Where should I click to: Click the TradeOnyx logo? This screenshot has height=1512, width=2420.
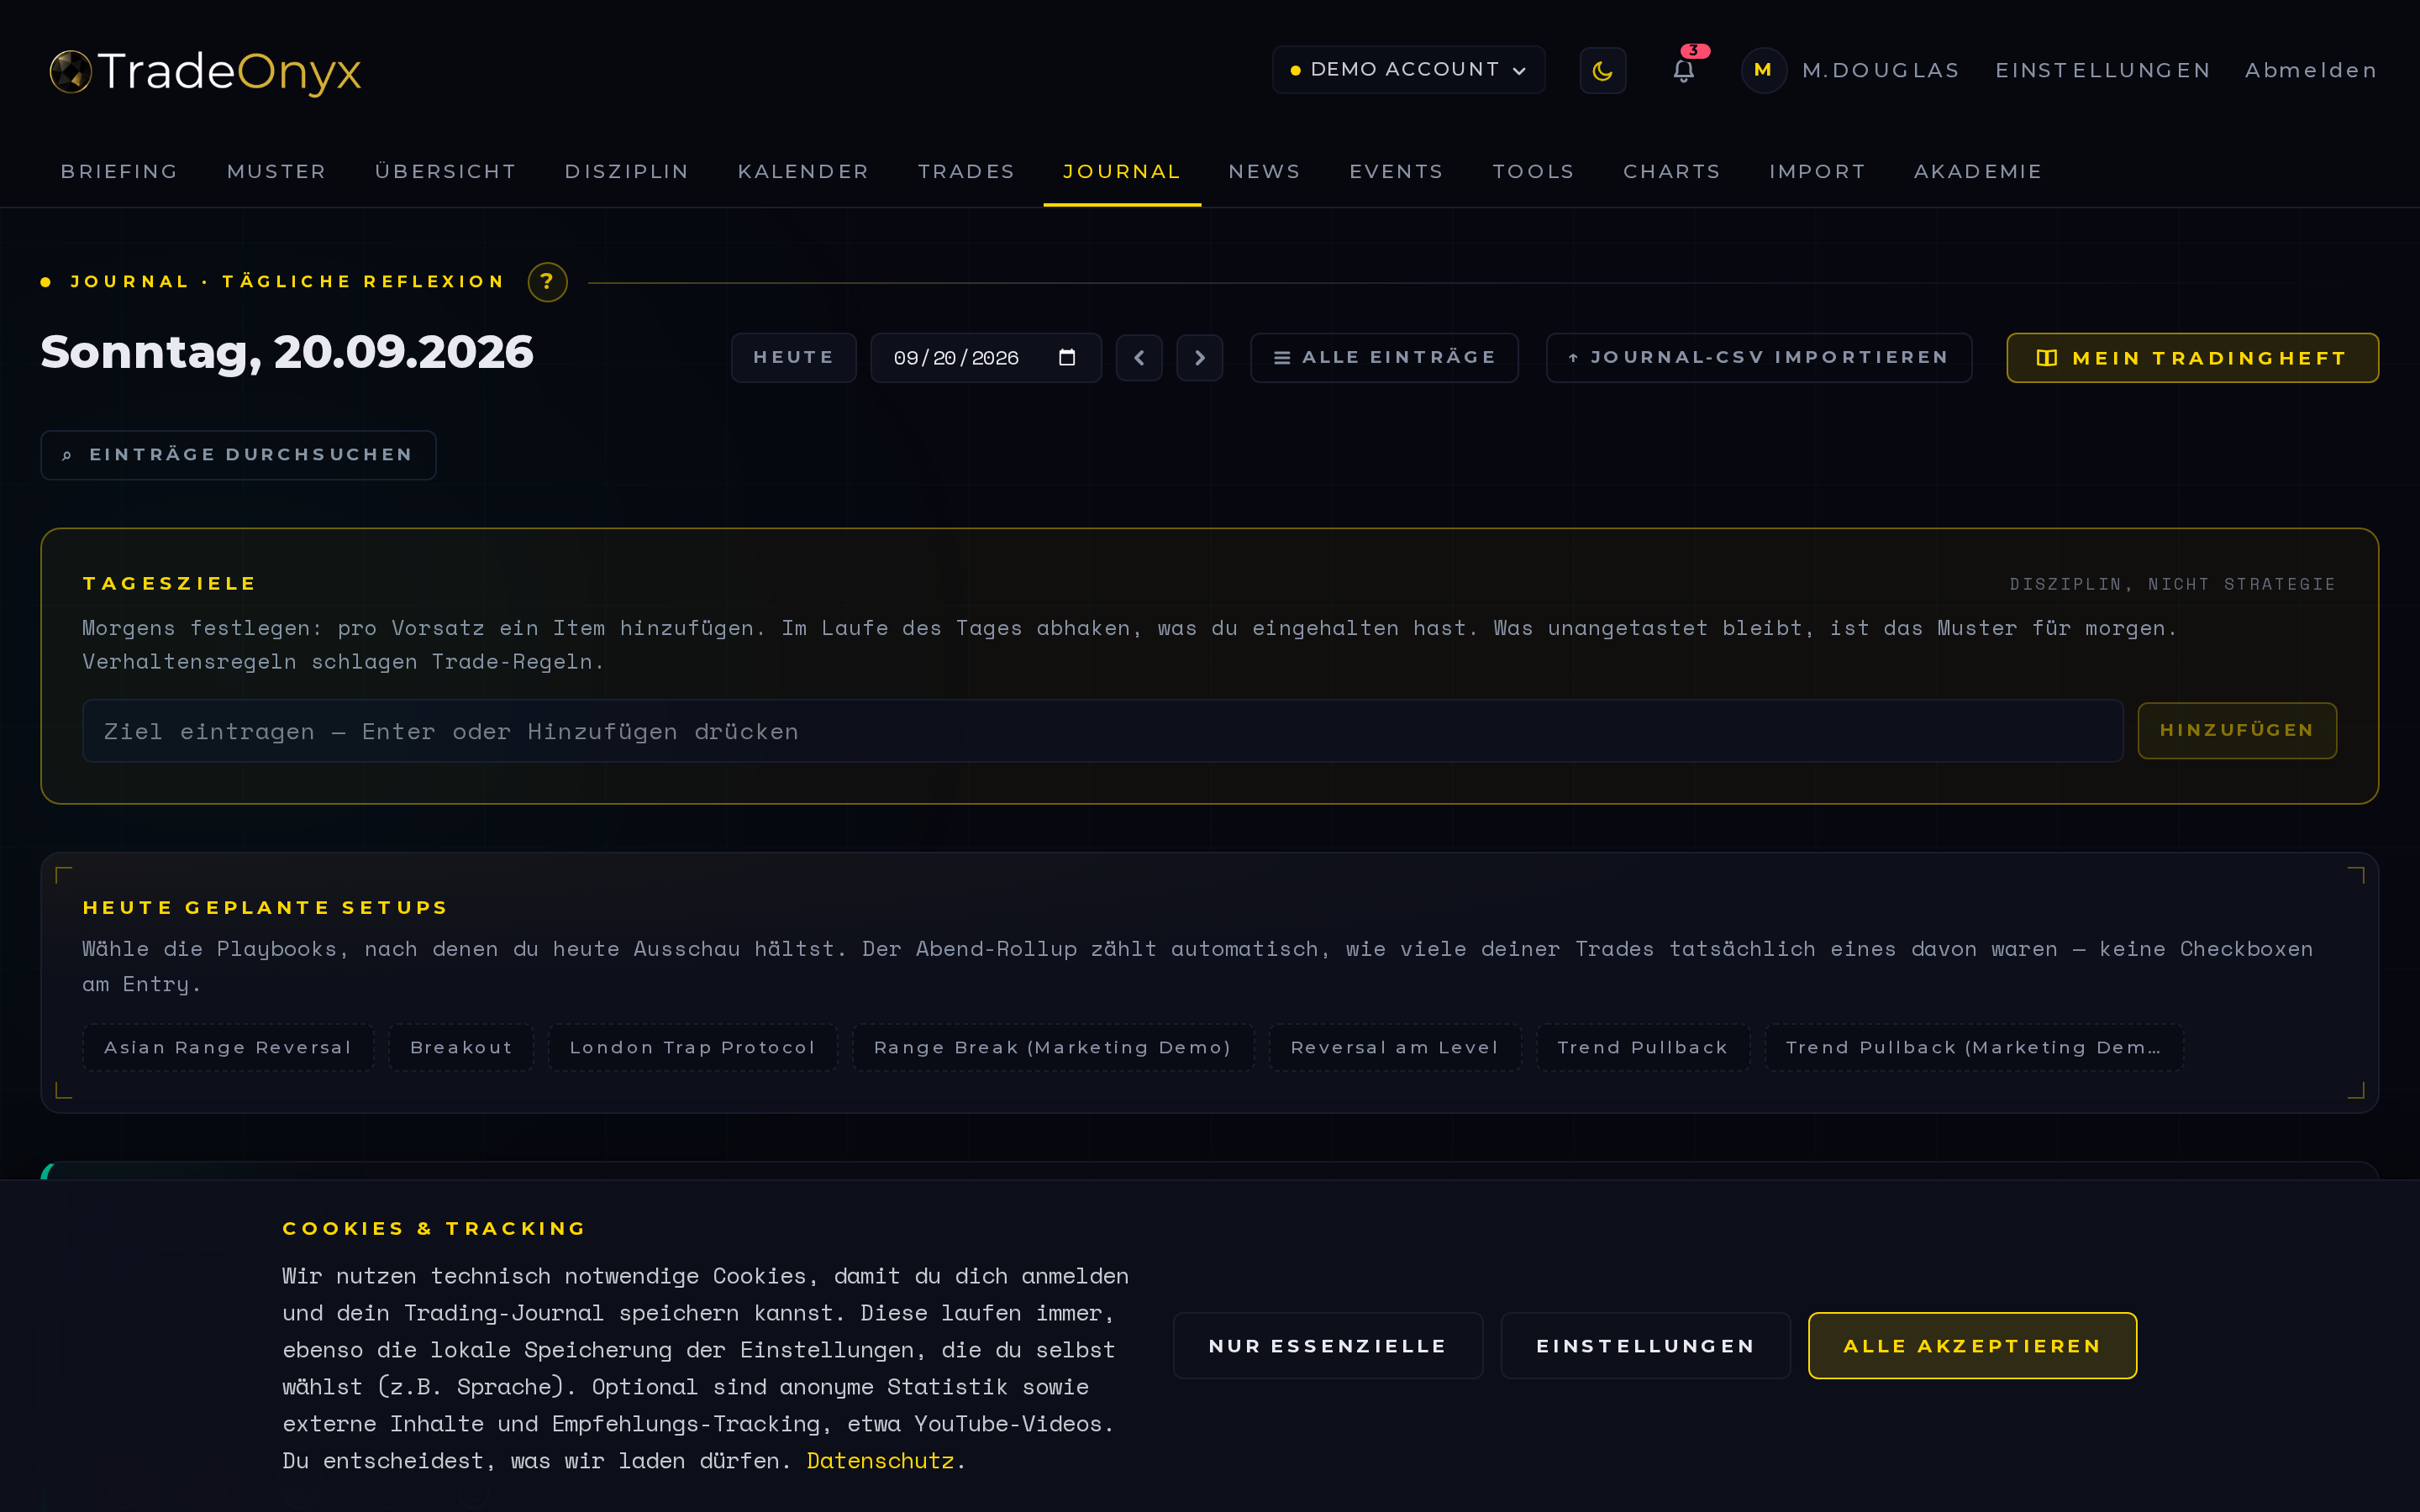(x=205, y=71)
